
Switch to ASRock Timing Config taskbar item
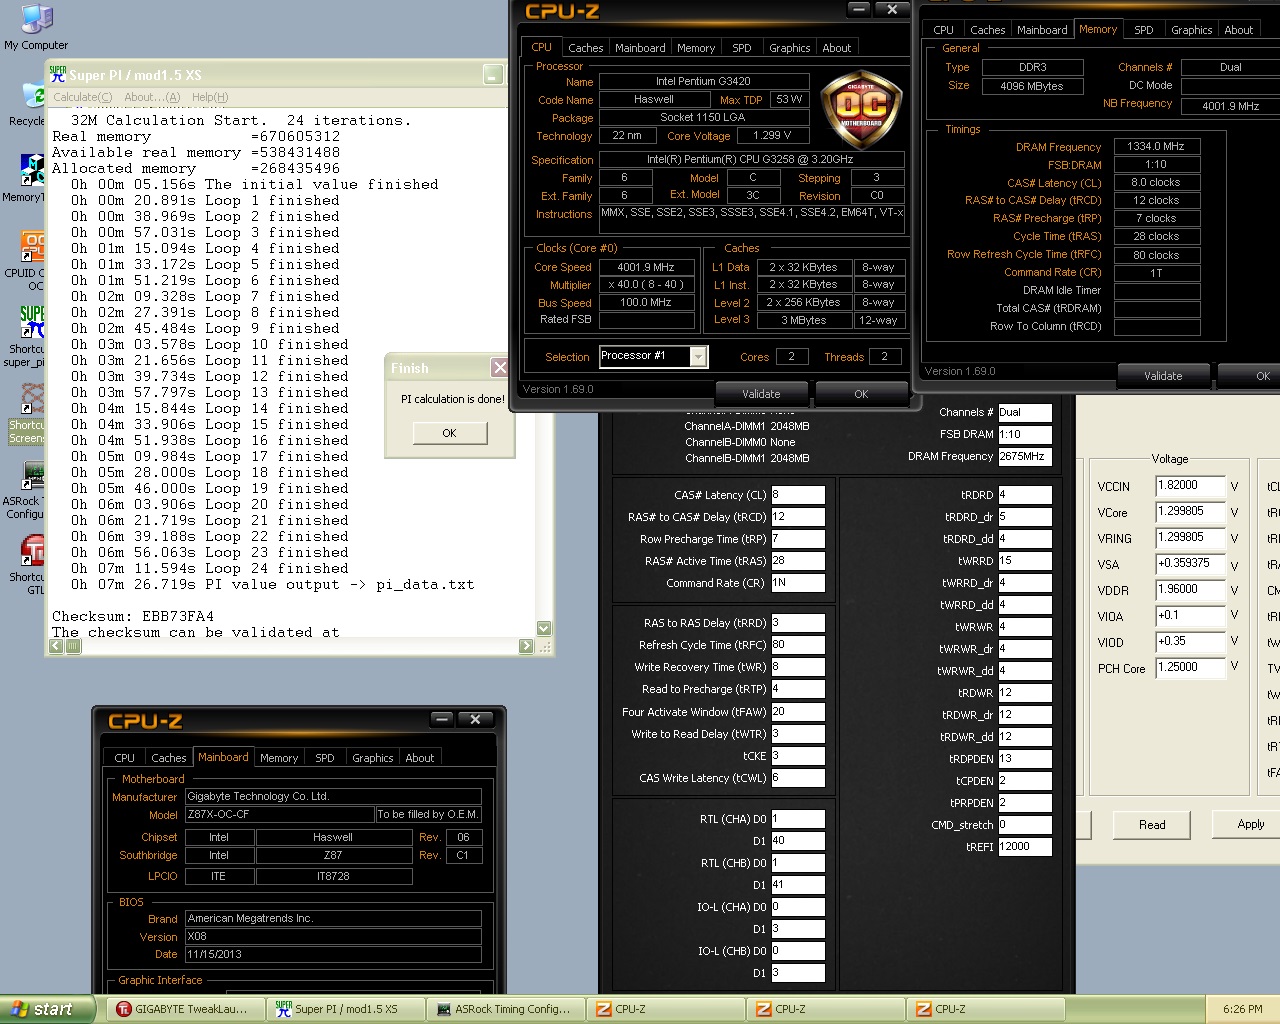505,1009
